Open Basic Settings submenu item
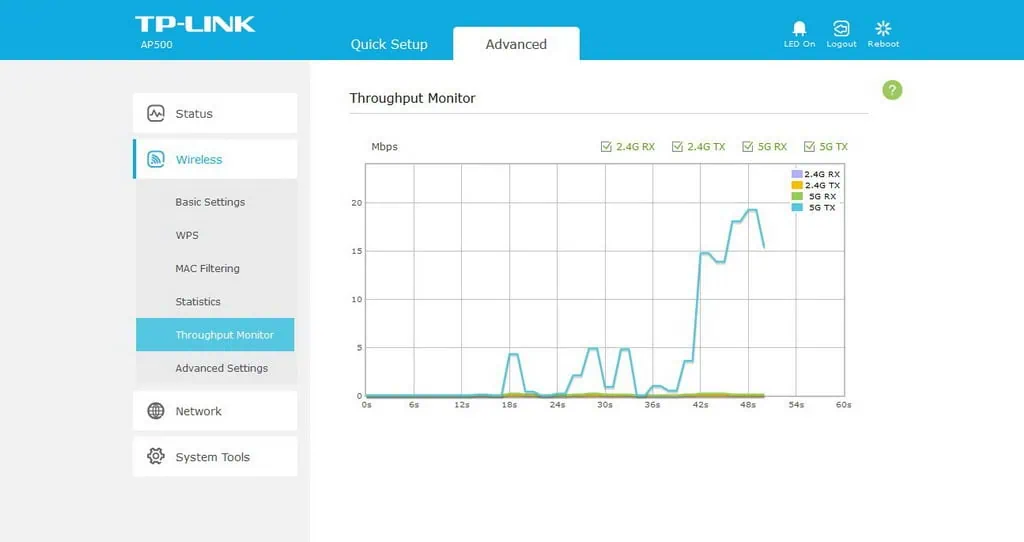 click(x=210, y=202)
